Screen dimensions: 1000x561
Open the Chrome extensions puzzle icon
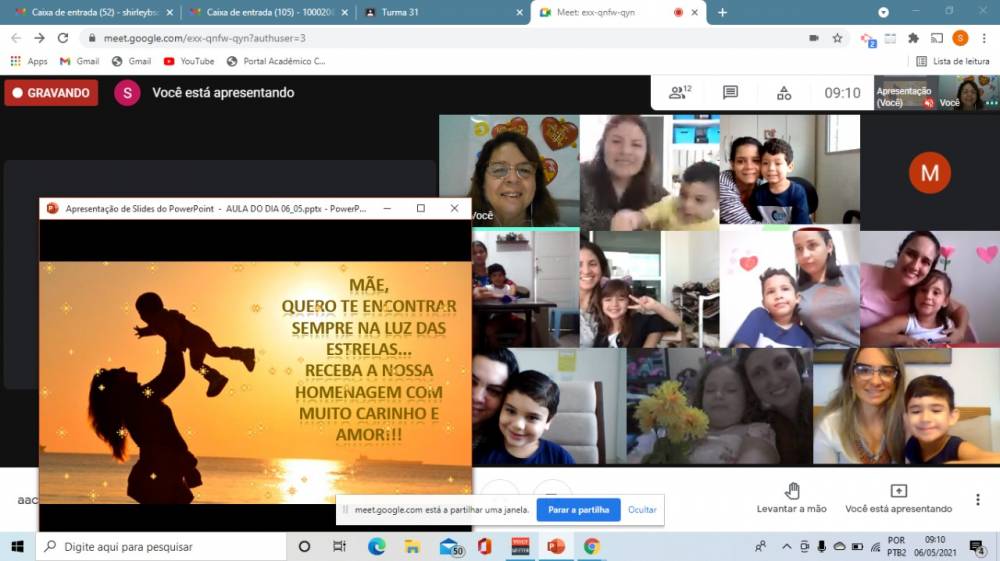(x=913, y=38)
